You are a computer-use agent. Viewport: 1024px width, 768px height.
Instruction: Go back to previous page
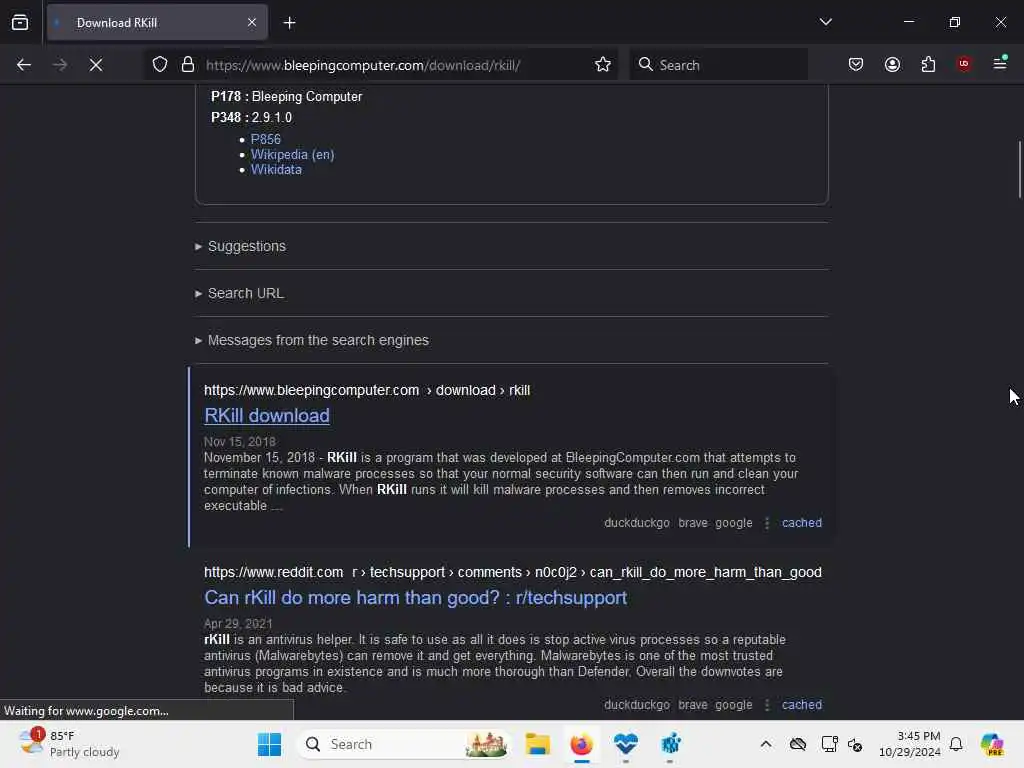click(24, 65)
